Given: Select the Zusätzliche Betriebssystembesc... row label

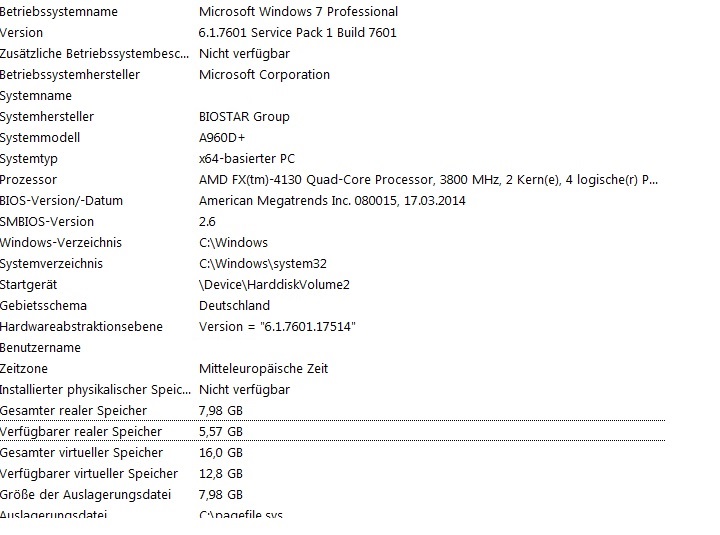Looking at the screenshot, I should 95,54.
